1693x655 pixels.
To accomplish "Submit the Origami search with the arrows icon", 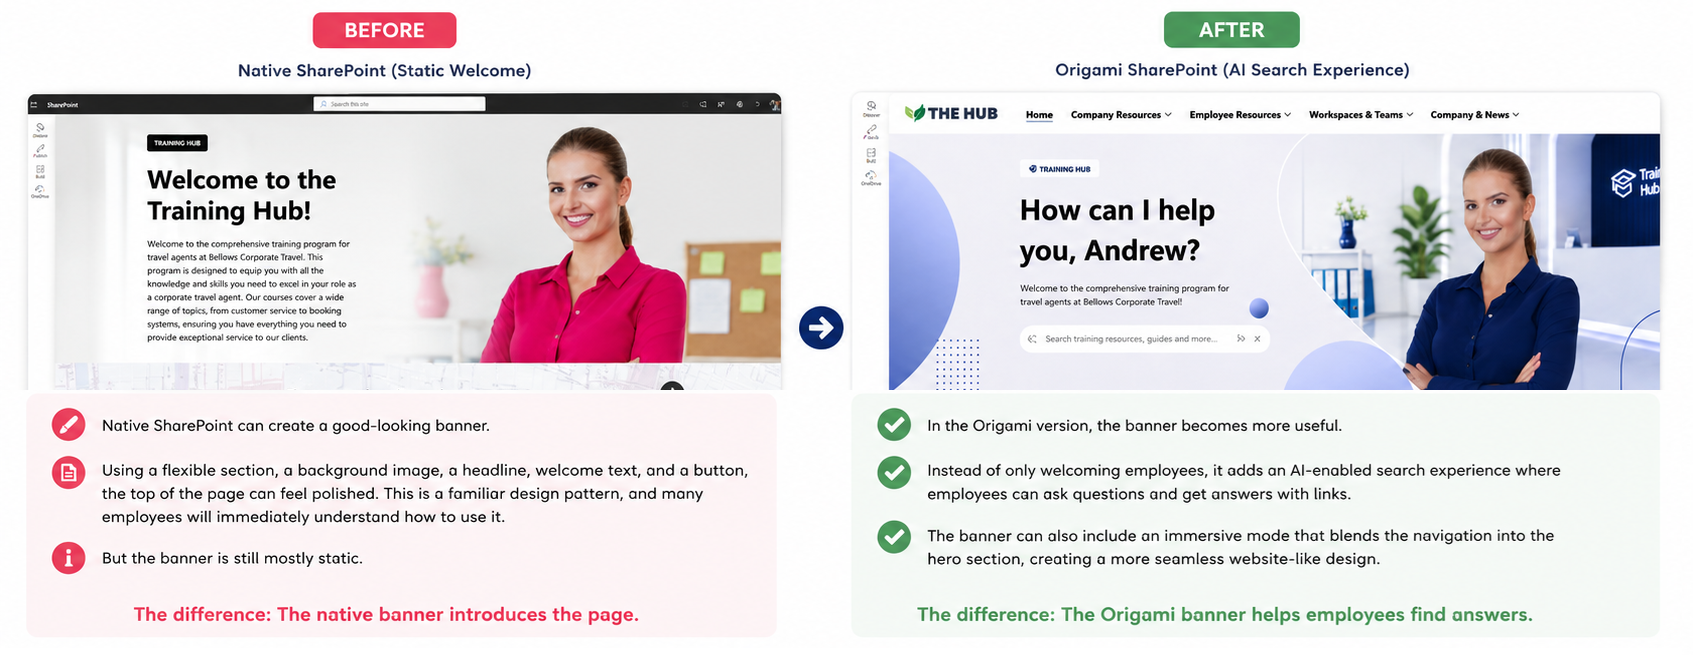I will point(1241,339).
